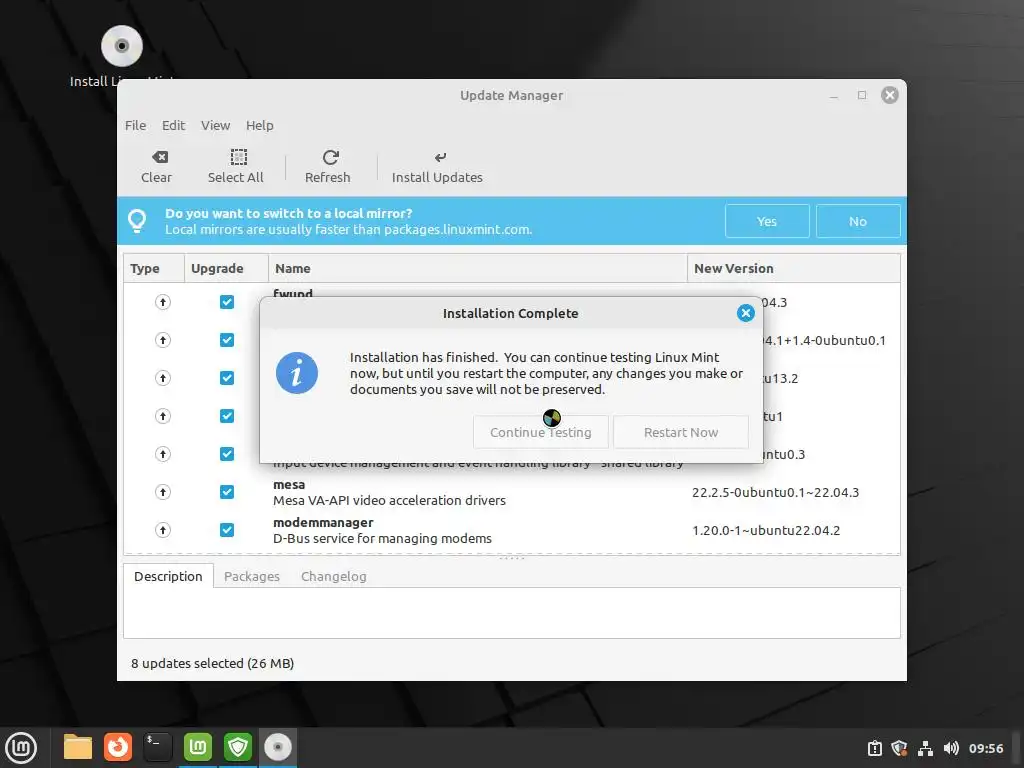Minimize the Update Manager window
Viewport: 1024px width, 768px height.
point(833,95)
